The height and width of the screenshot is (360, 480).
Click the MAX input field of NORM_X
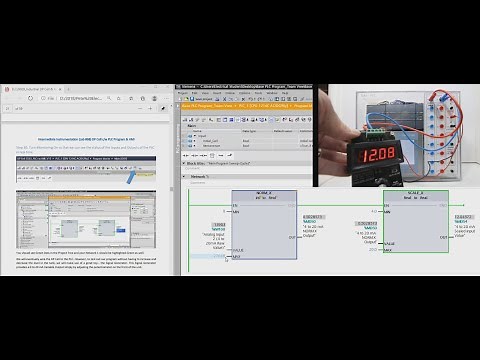[x=208, y=256]
